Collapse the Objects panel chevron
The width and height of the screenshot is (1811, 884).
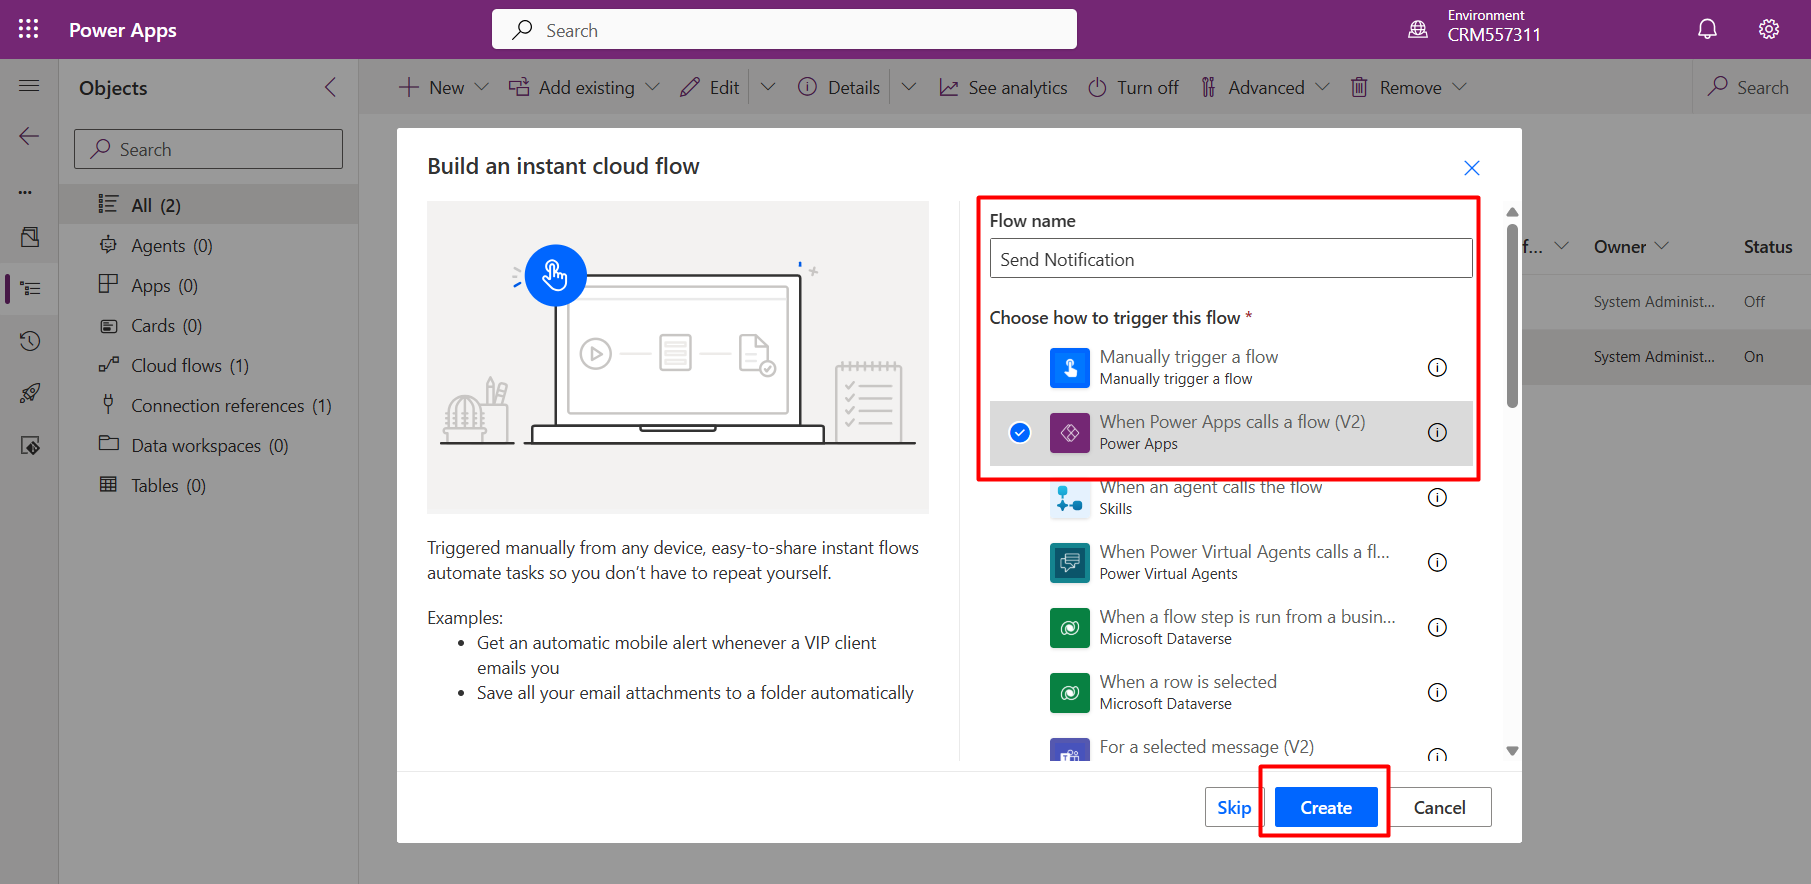coord(331,87)
